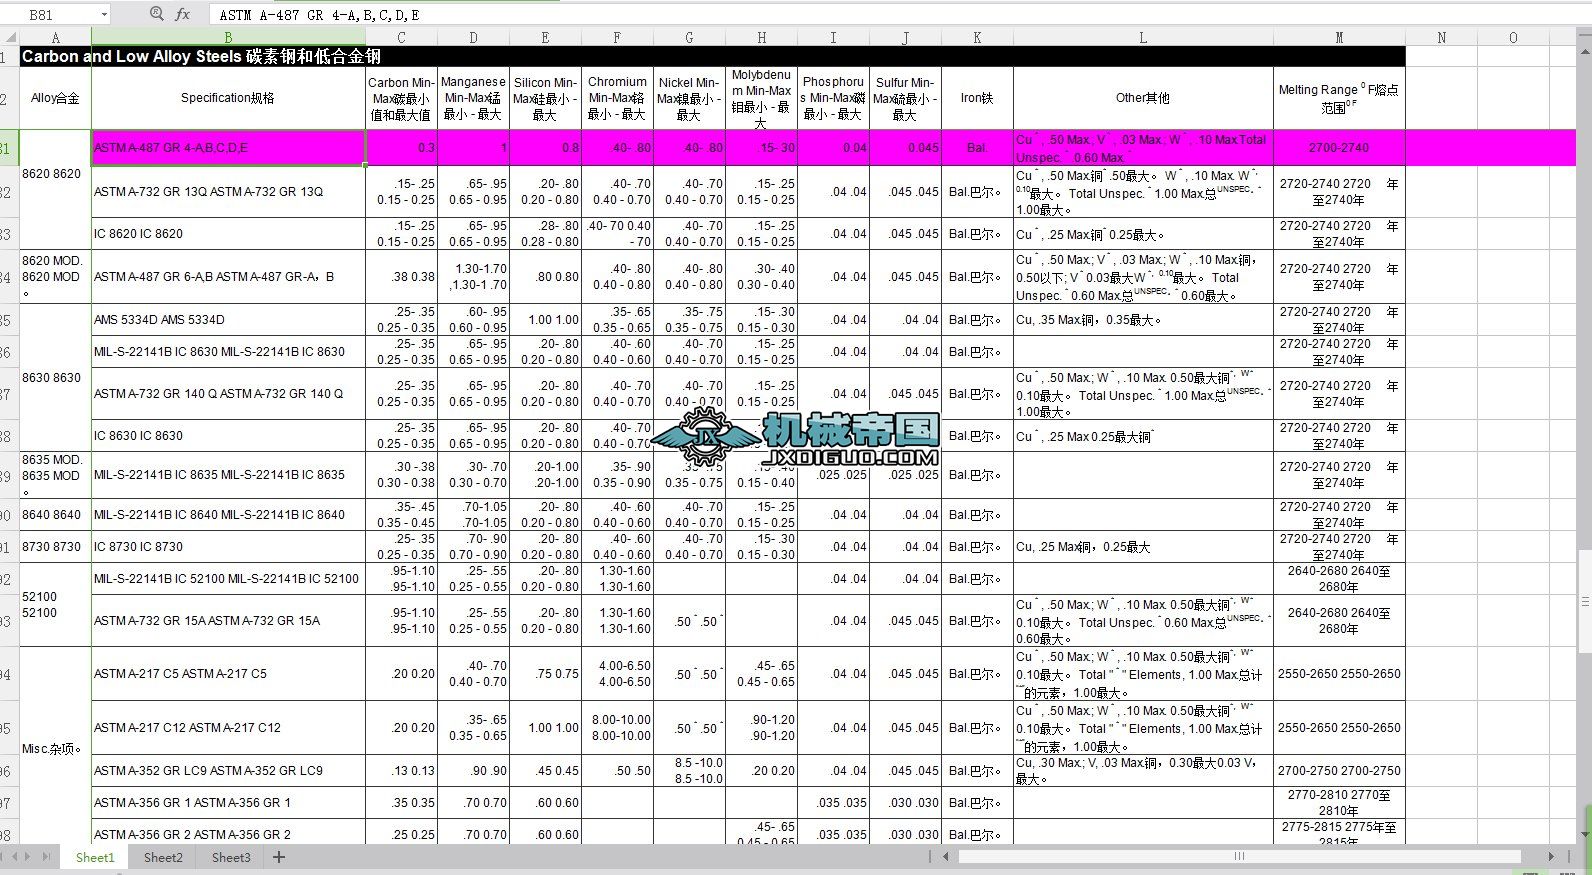Click the 'Melting Range' header cell

(x=1339, y=98)
